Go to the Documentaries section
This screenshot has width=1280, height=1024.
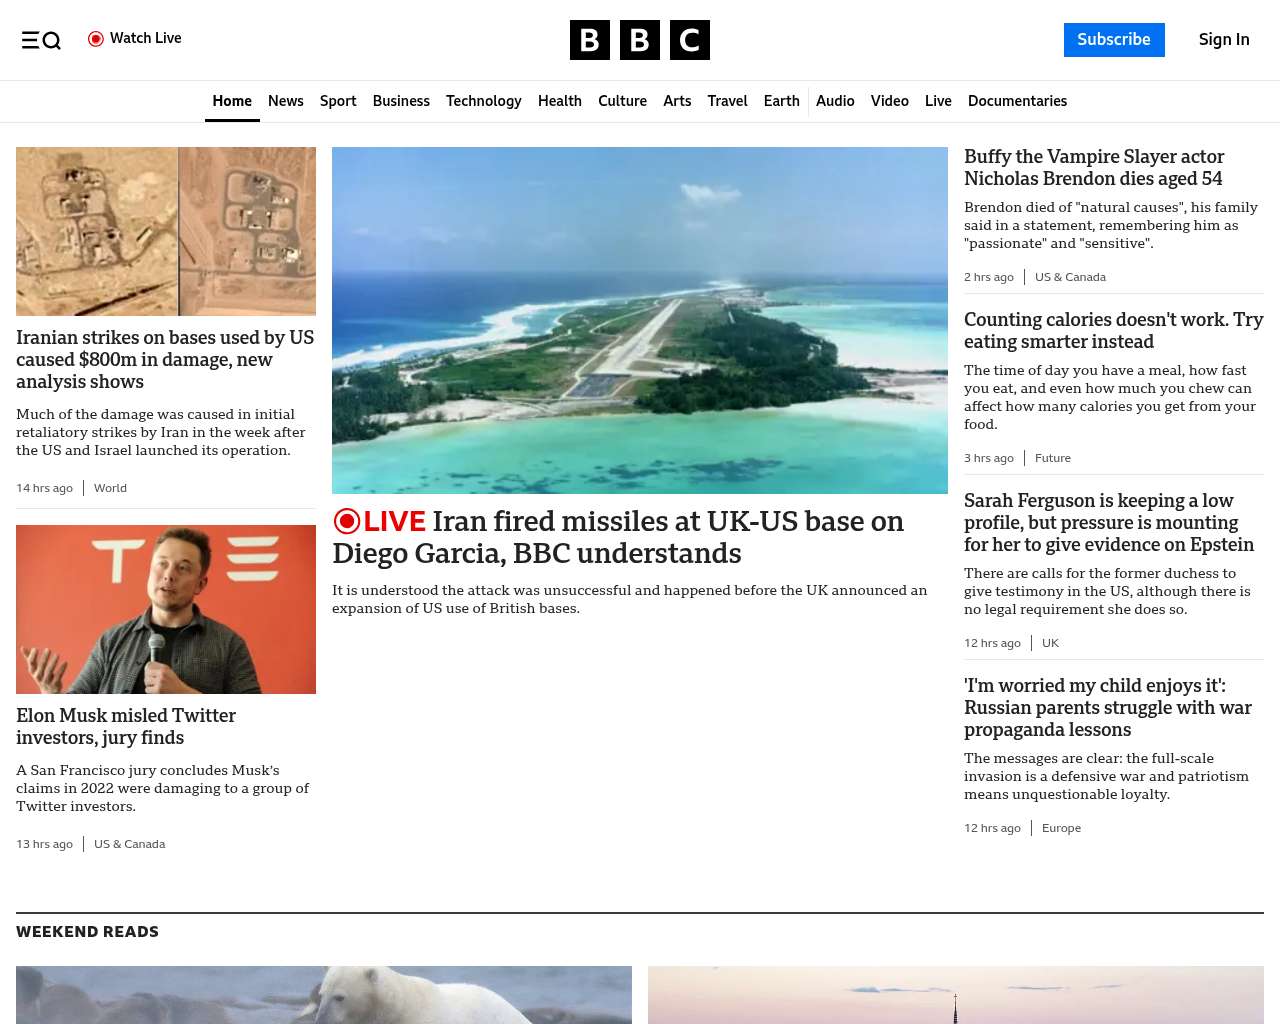click(x=1017, y=101)
